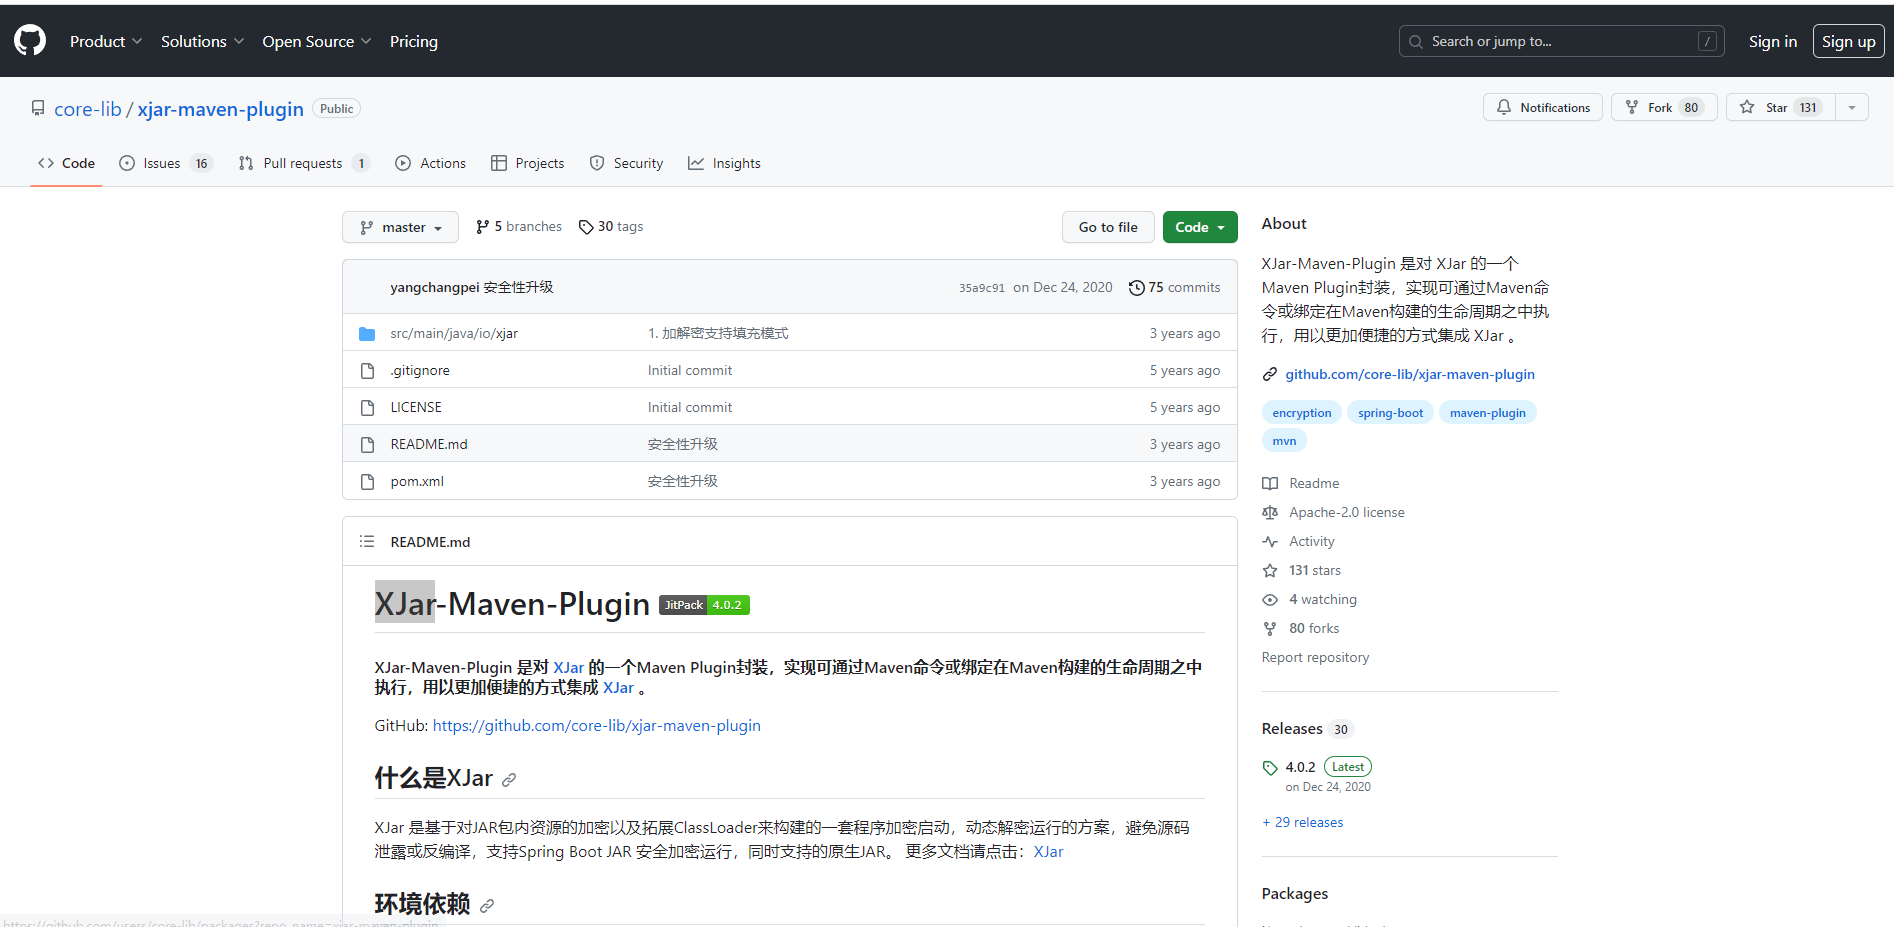Open XJar link in README first paragraph
This screenshot has width=1894, height=927.
click(x=568, y=667)
